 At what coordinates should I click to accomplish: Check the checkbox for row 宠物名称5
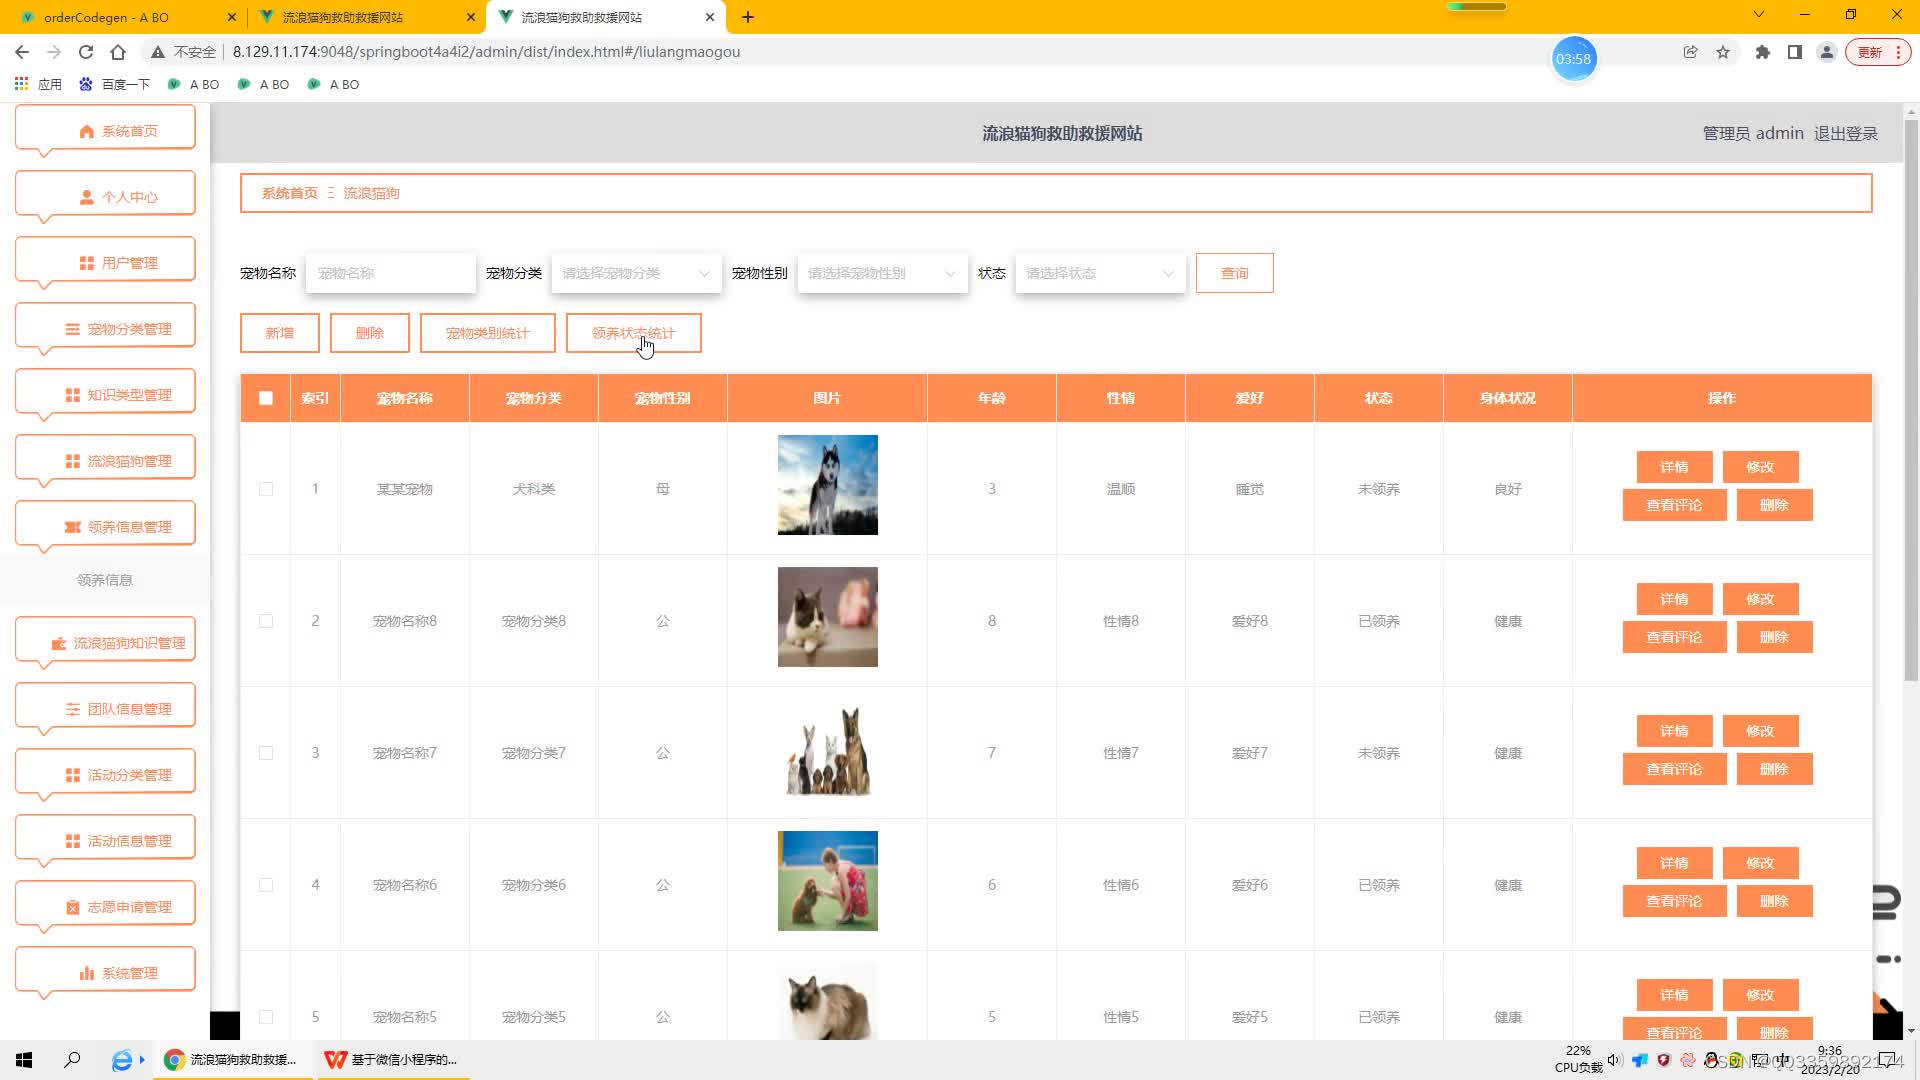click(266, 1017)
